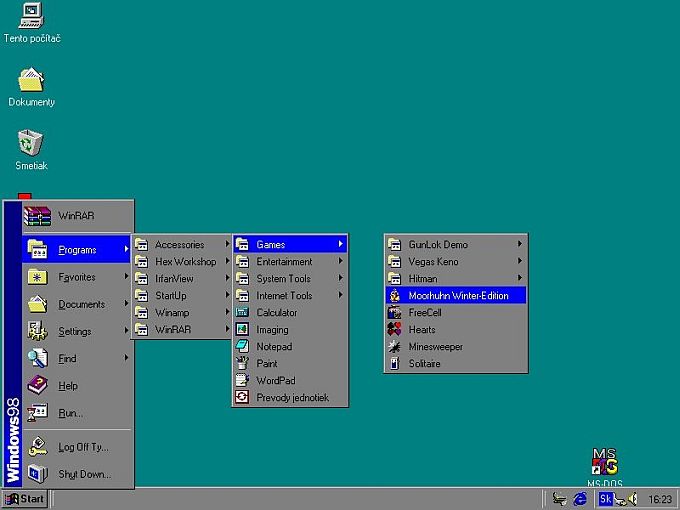Expand the Vegas Keno submenu arrow
Screen dimensions: 680x510
520,261
